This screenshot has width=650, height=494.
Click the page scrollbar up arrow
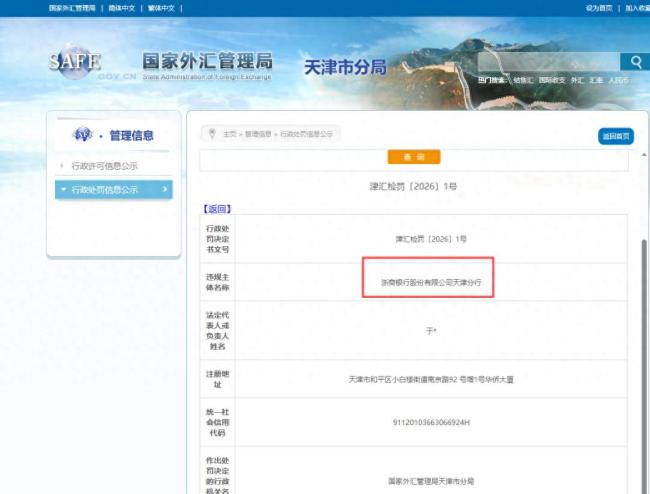click(644, 155)
